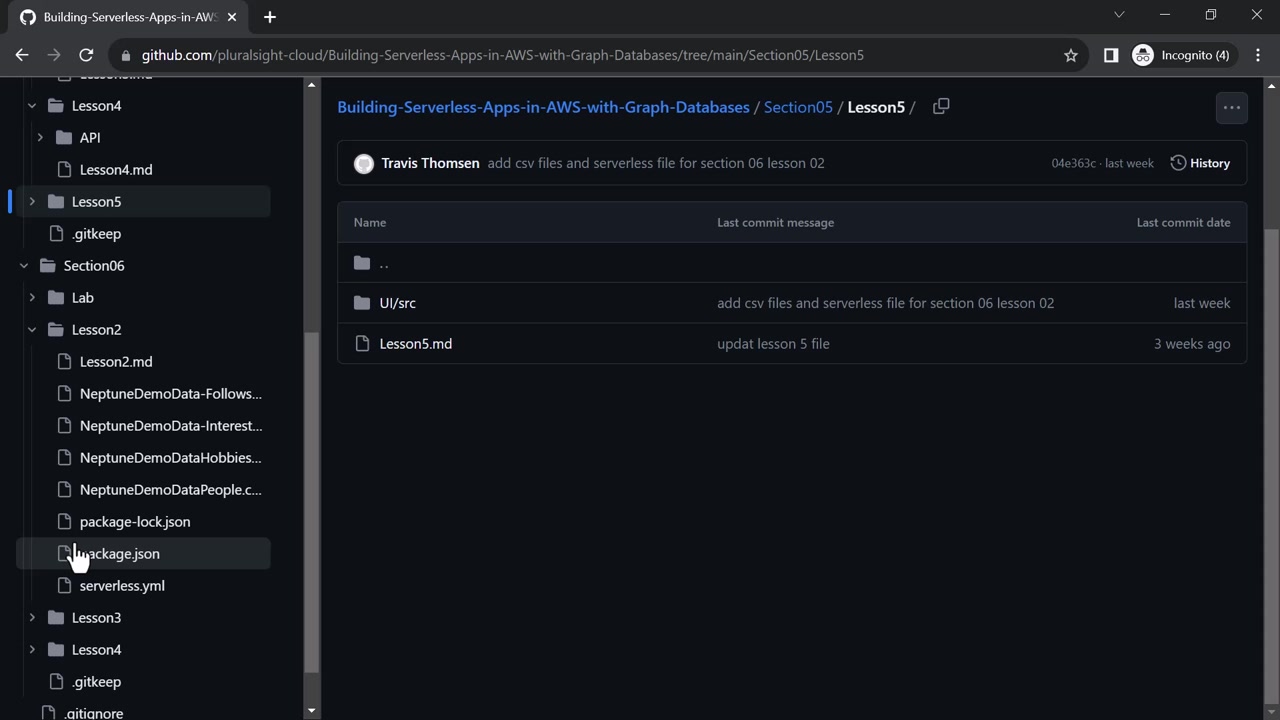1280x720 pixels.
Task: Expand the Lab folder
Action: (x=32, y=298)
